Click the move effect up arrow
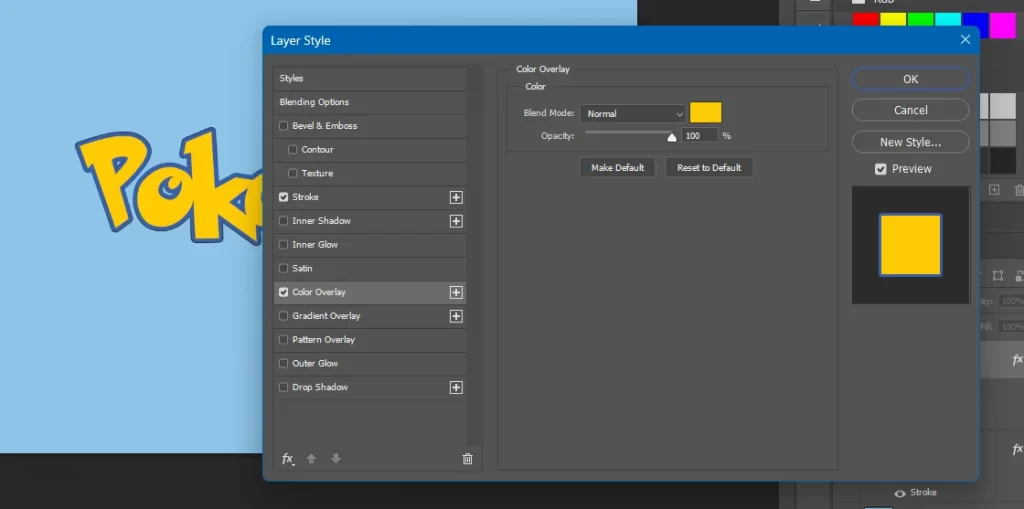Image resolution: width=1024 pixels, height=509 pixels. [311, 459]
